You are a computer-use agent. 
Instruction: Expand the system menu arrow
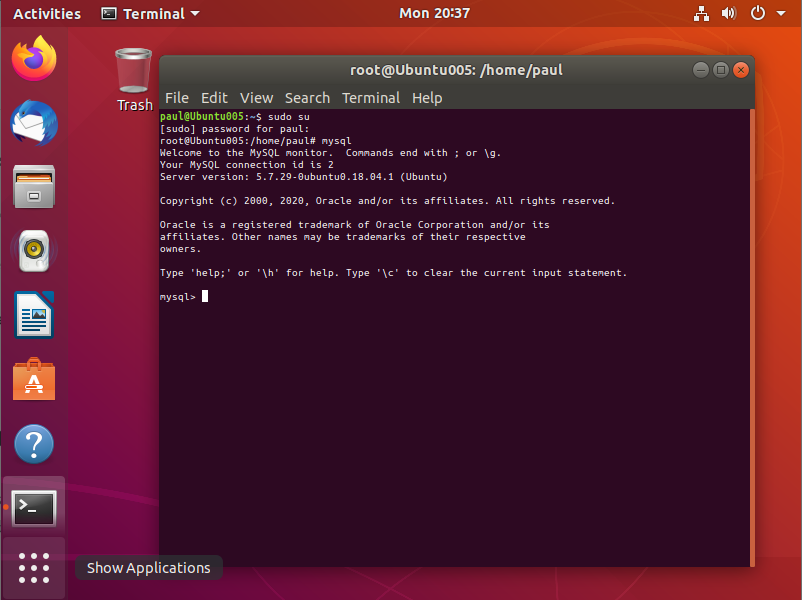(781, 13)
